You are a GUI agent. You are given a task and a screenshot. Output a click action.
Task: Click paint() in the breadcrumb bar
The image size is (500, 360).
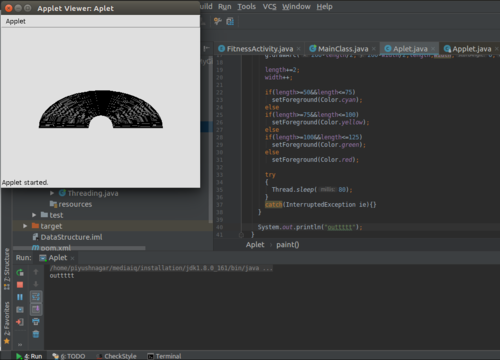[288, 245]
